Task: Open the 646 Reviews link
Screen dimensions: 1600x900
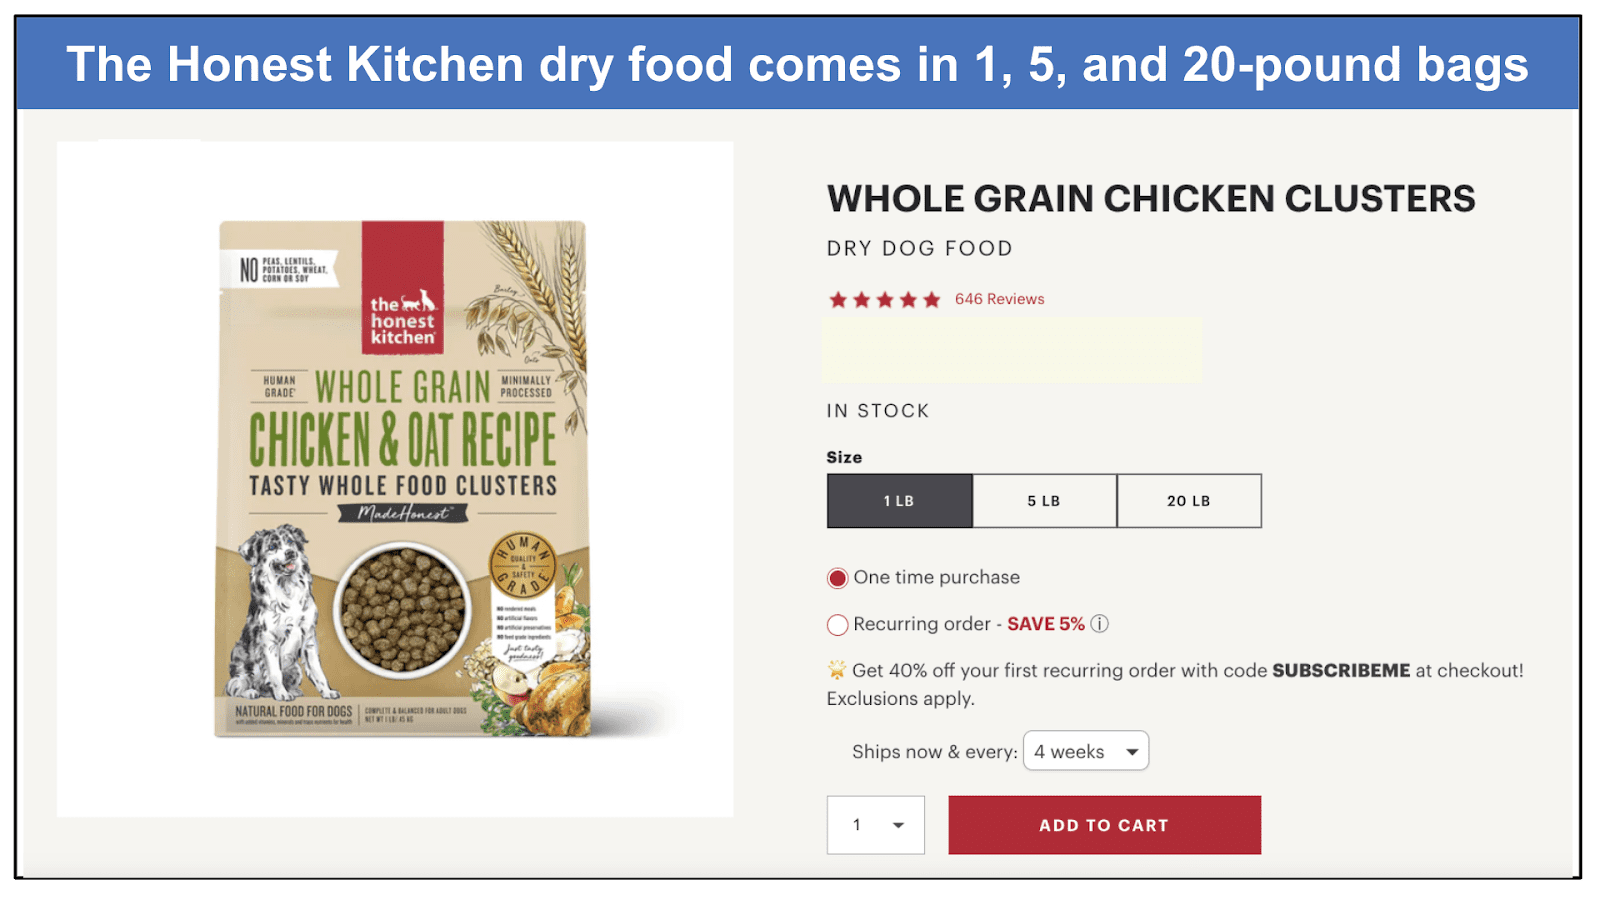Action: [999, 299]
